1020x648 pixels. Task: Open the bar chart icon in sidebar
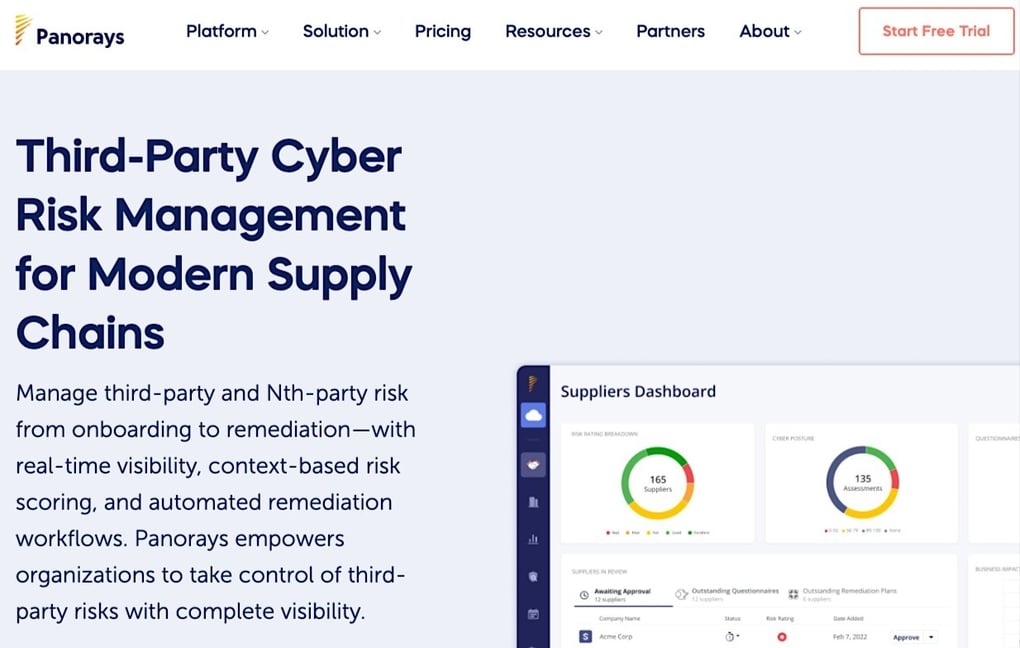pos(533,539)
